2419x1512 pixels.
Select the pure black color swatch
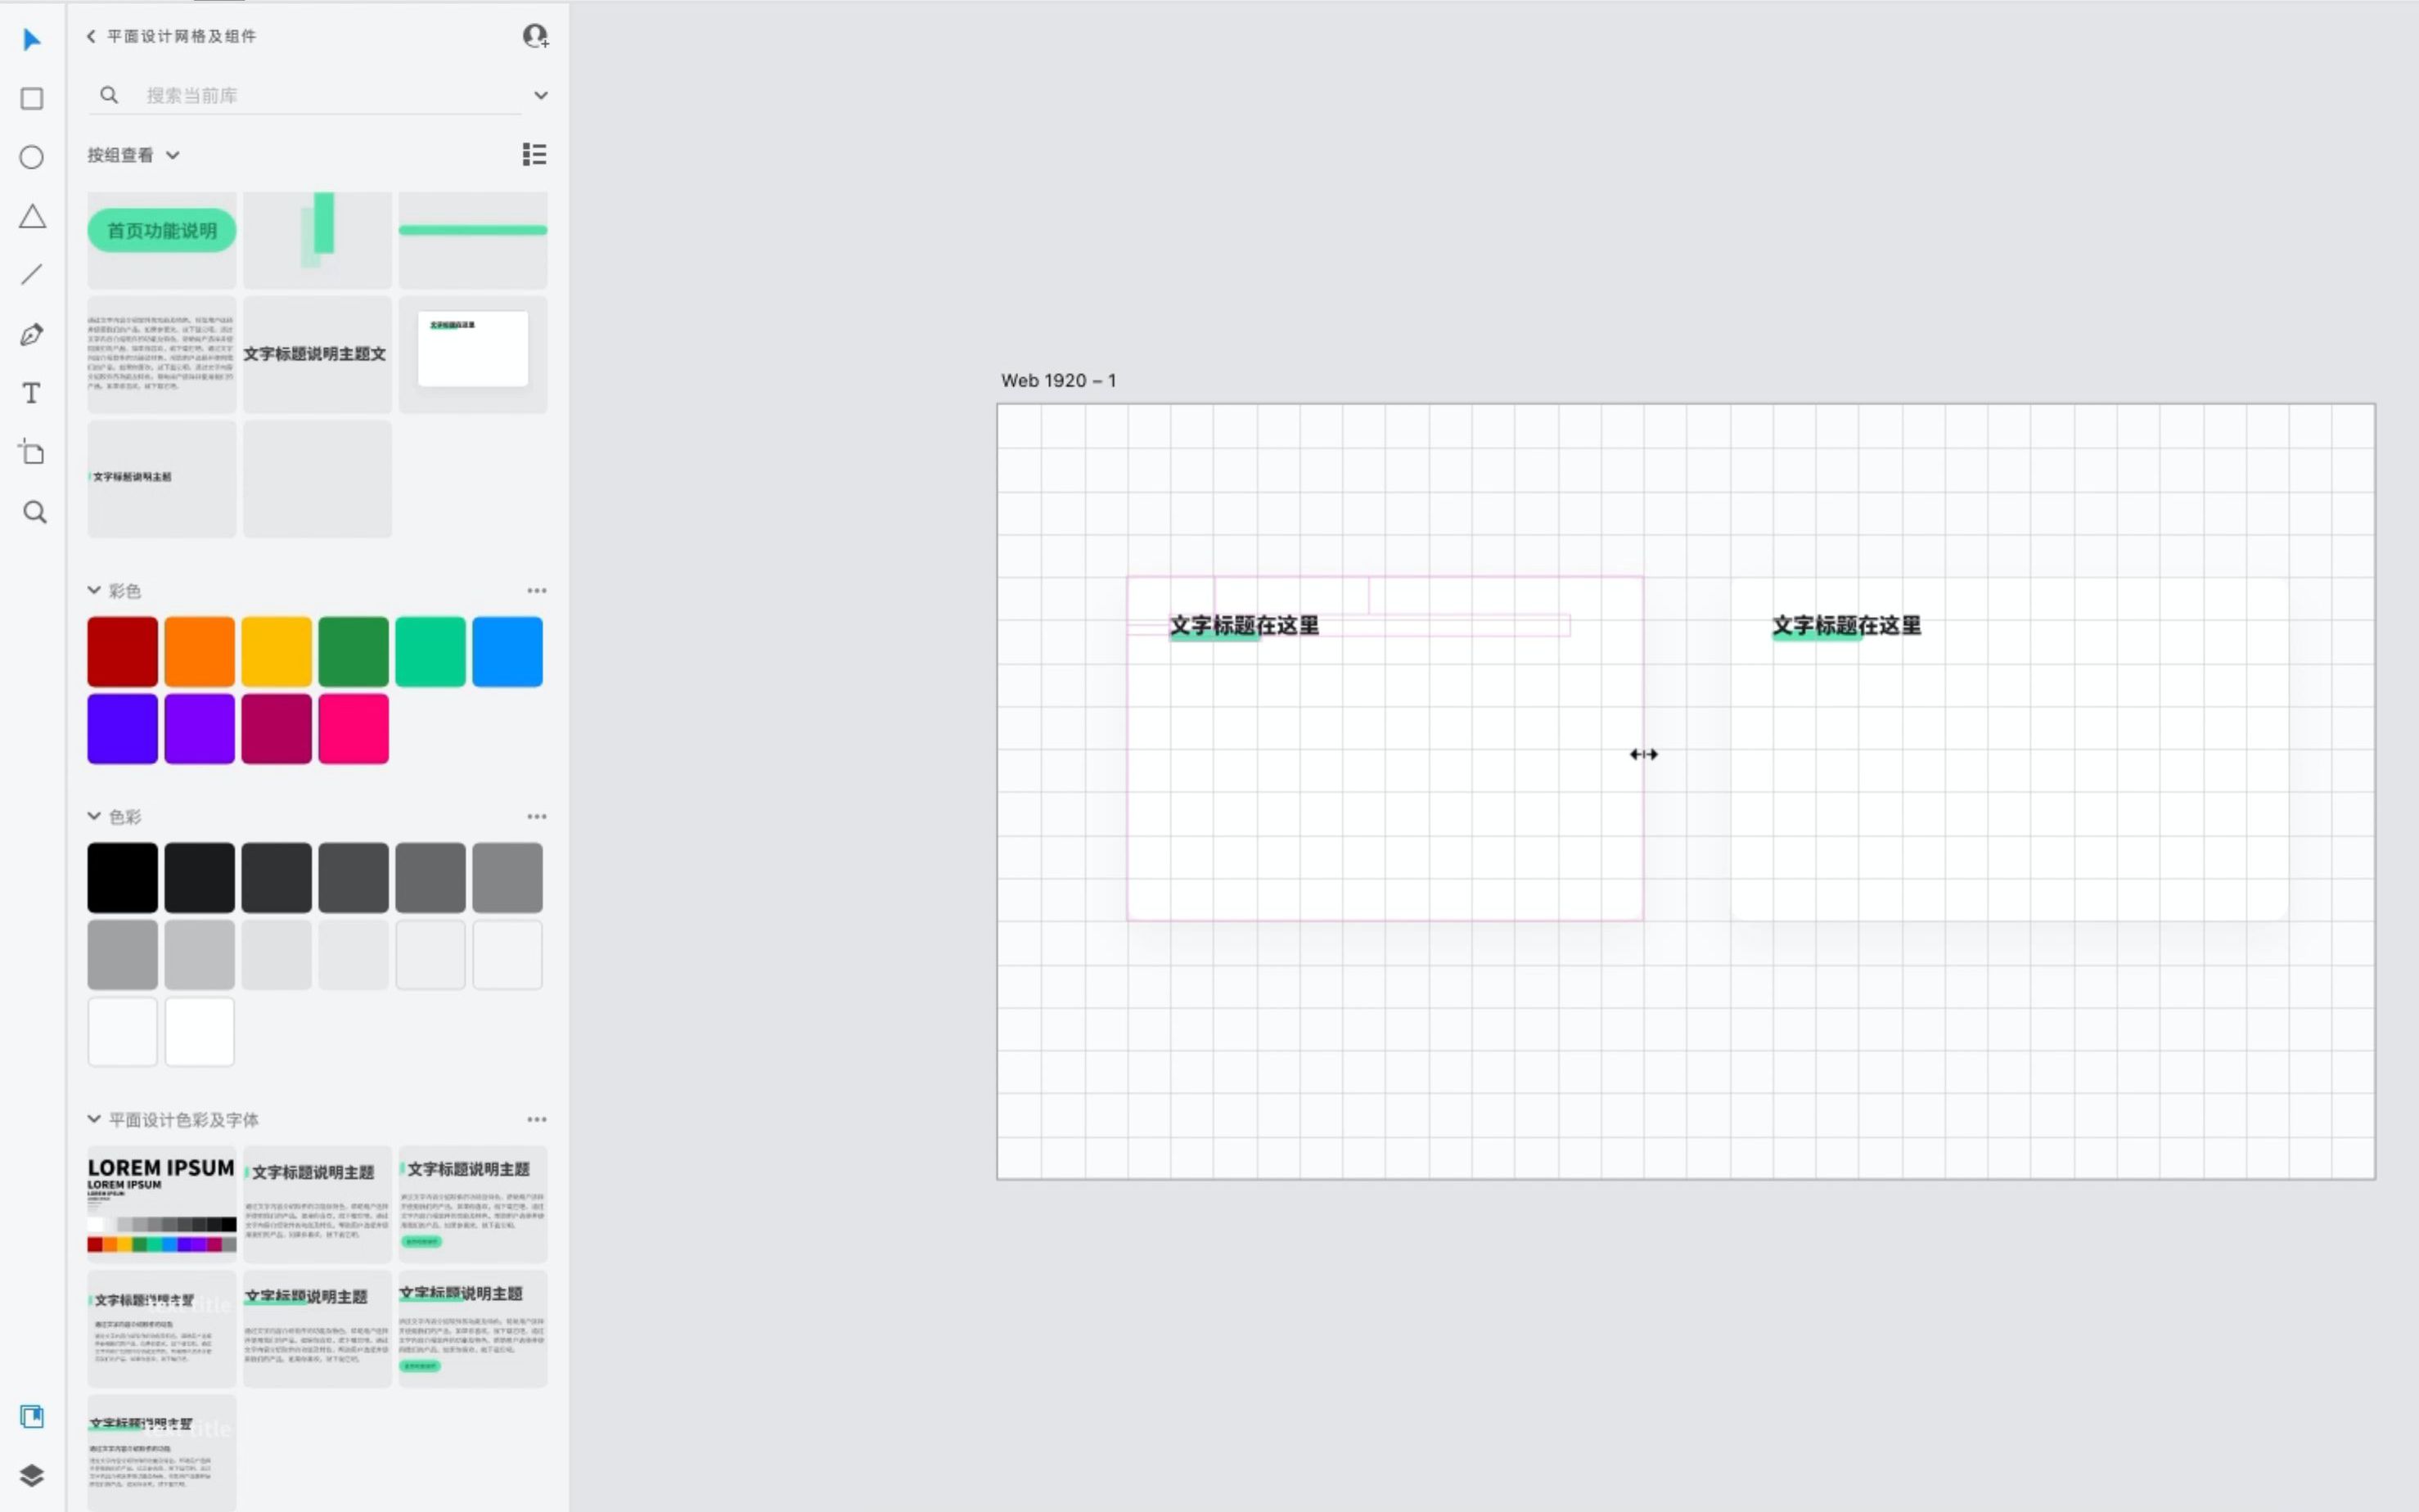point(122,878)
